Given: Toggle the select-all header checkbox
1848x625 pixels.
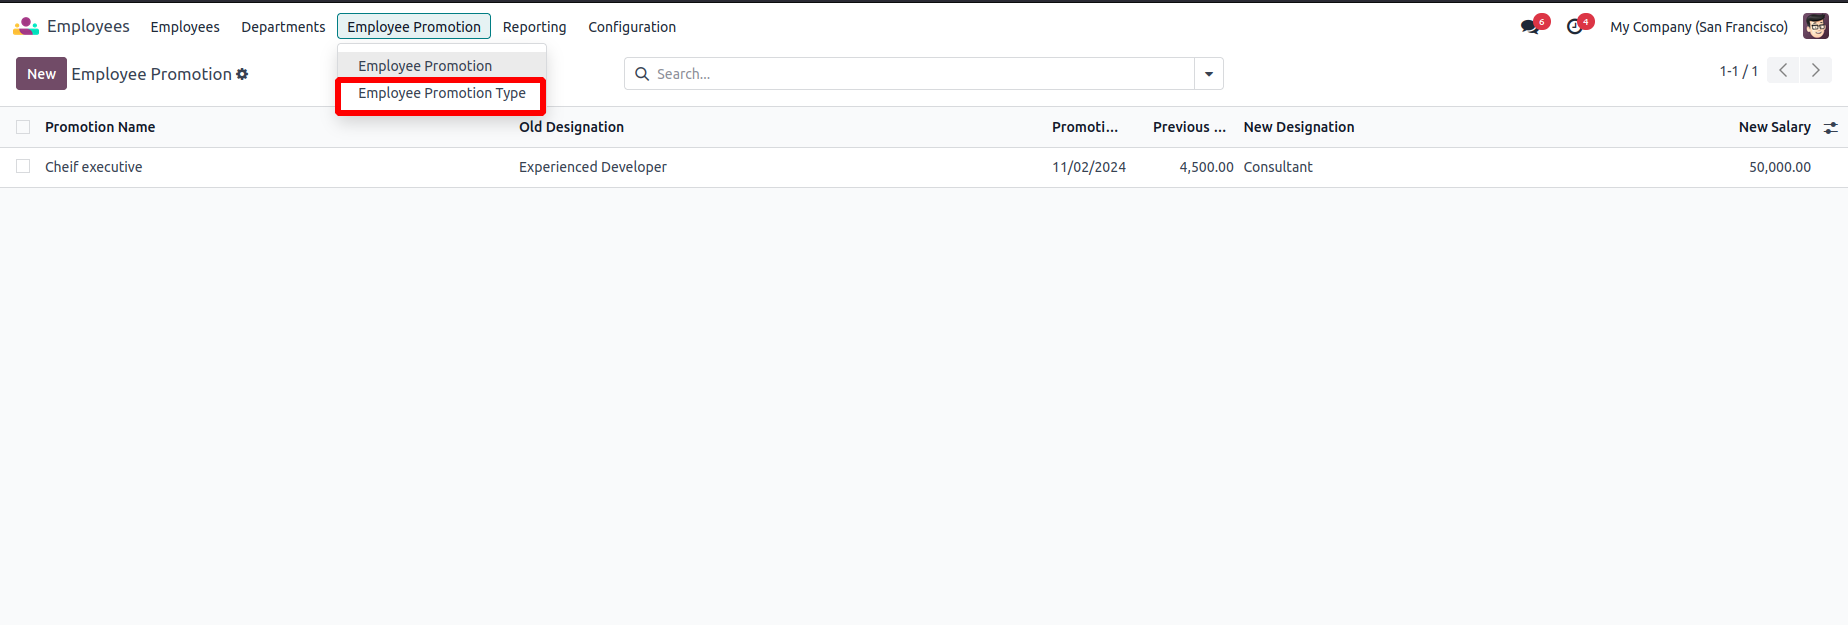Looking at the screenshot, I should (x=23, y=127).
